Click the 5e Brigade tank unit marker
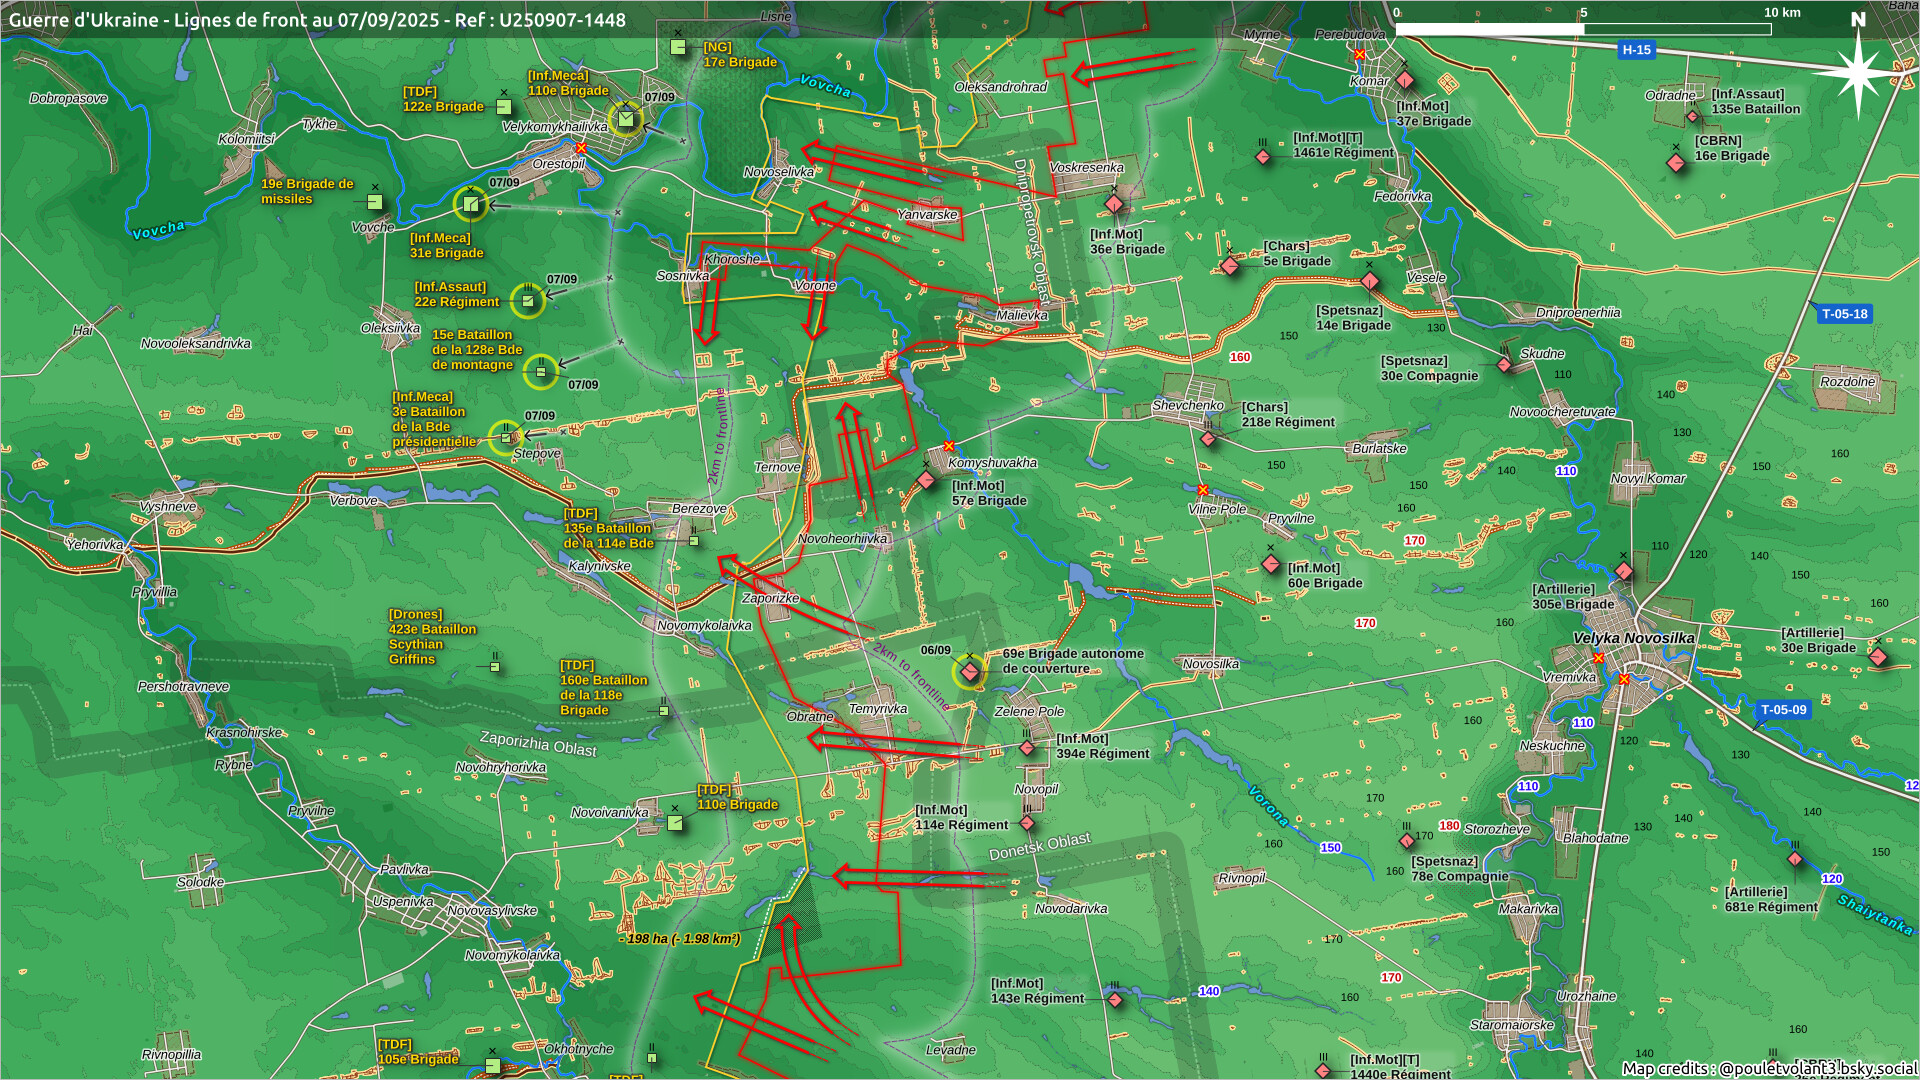 click(x=1230, y=265)
